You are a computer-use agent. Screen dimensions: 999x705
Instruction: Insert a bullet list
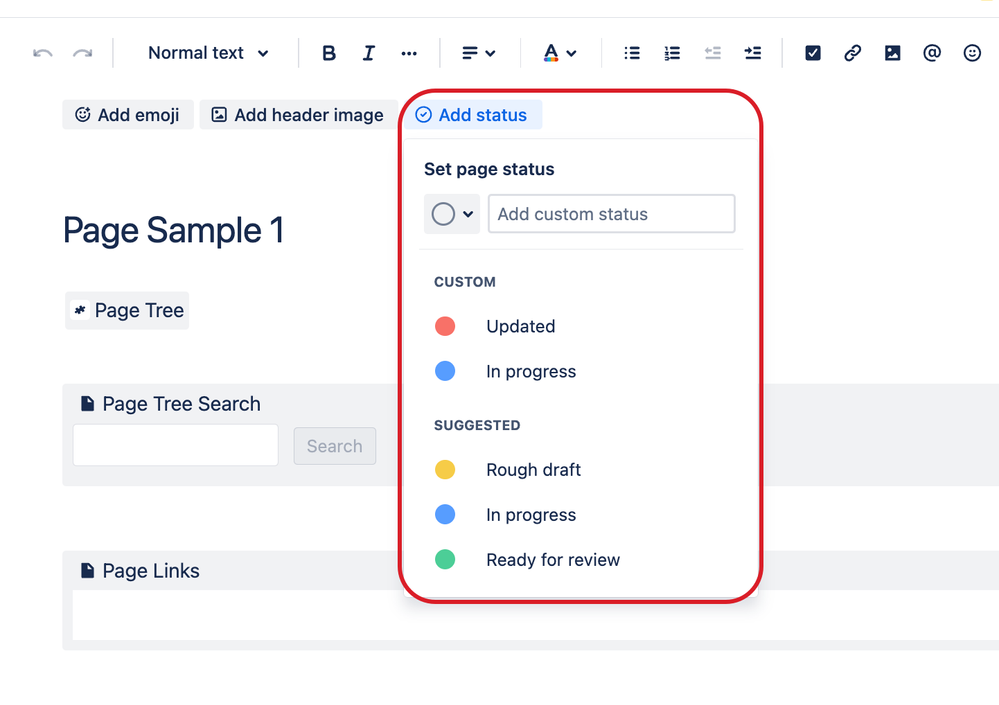[x=631, y=53]
